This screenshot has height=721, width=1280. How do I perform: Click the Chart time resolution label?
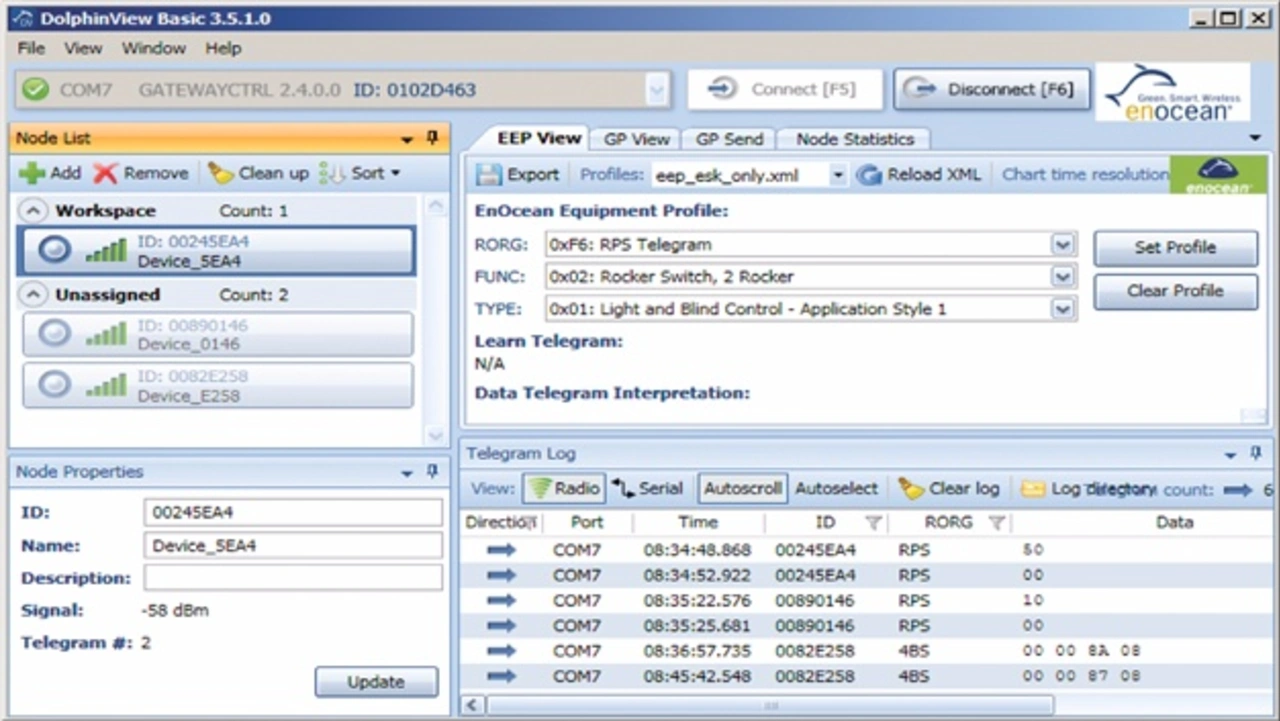tap(1085, 175)
